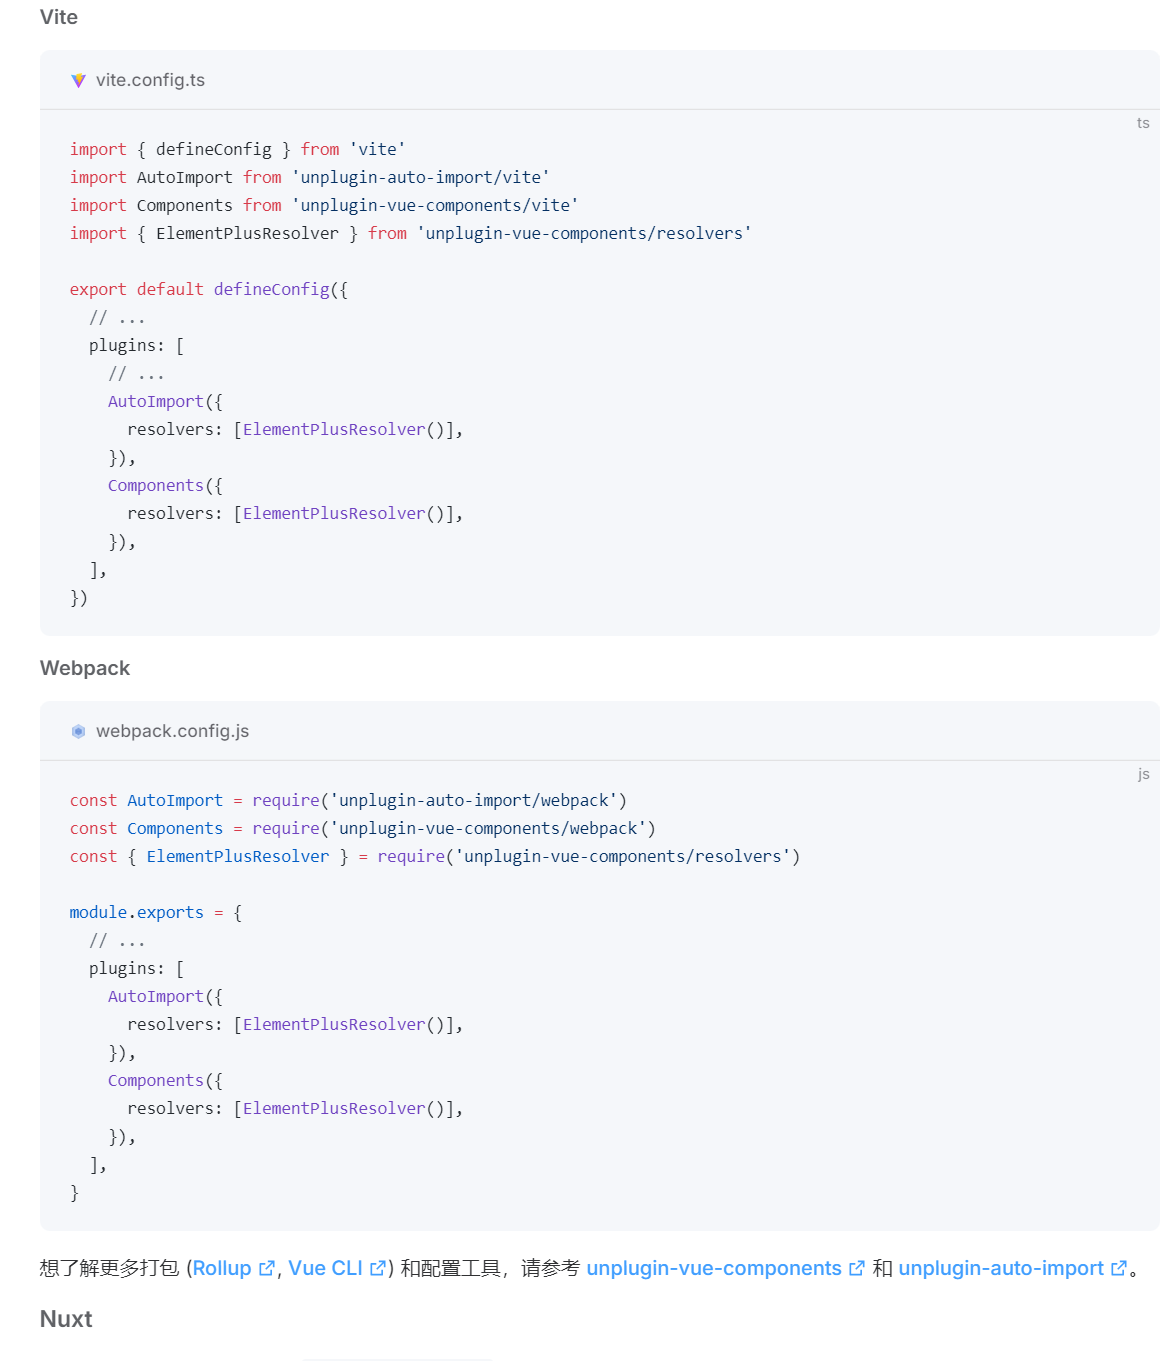Click the external-link icon after Vue CLI
Viewport: 1163px width, 1361px height.
[x=377, y=1269]
